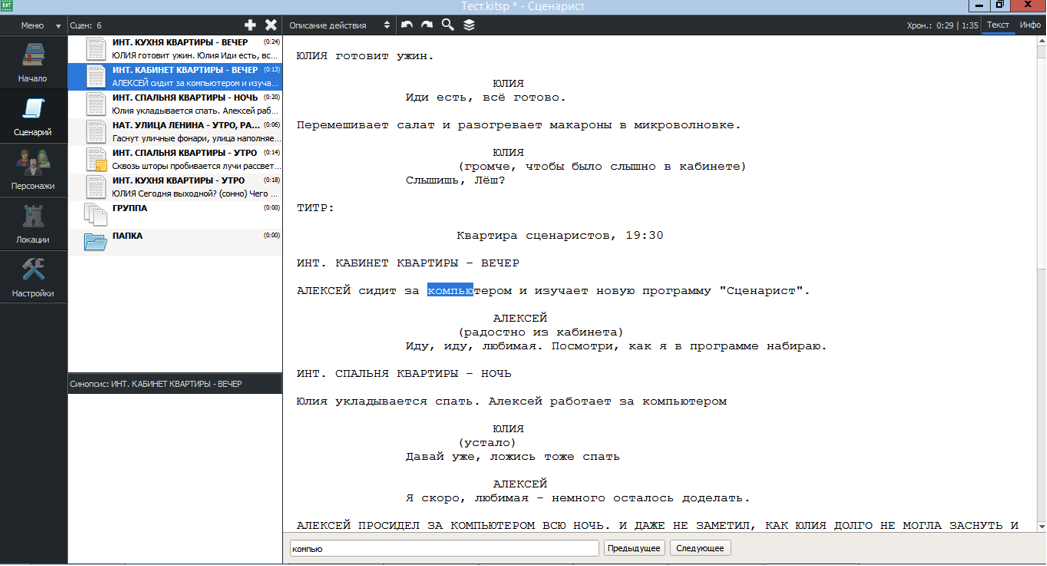
Task: Click the dialogue Иди есть, всё готово.
Action: click(485, 97)
